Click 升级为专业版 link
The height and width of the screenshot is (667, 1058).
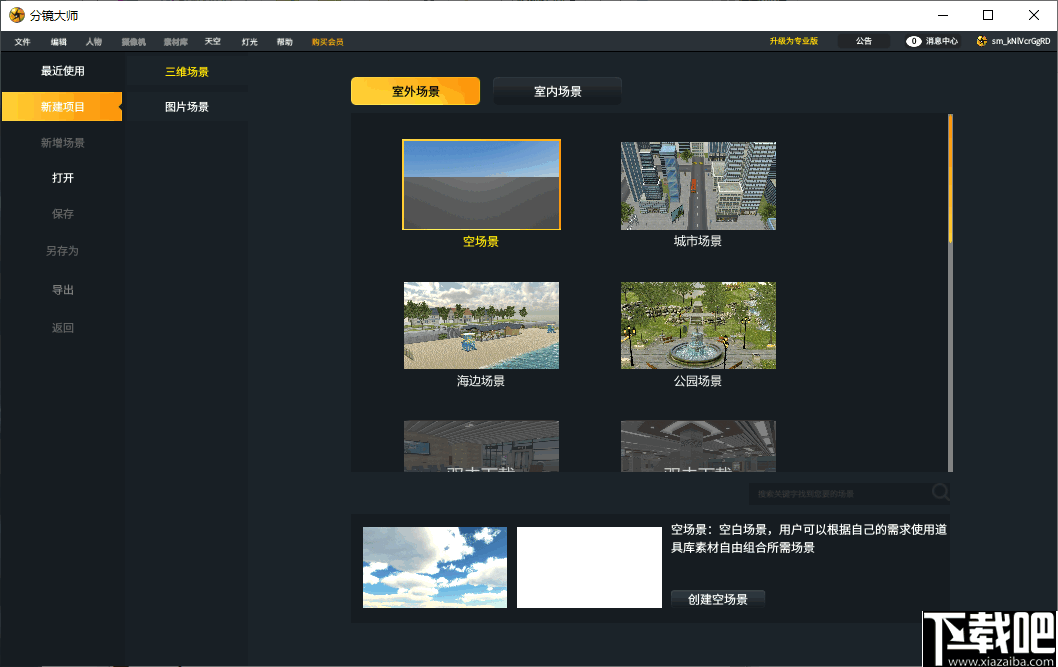794,41
